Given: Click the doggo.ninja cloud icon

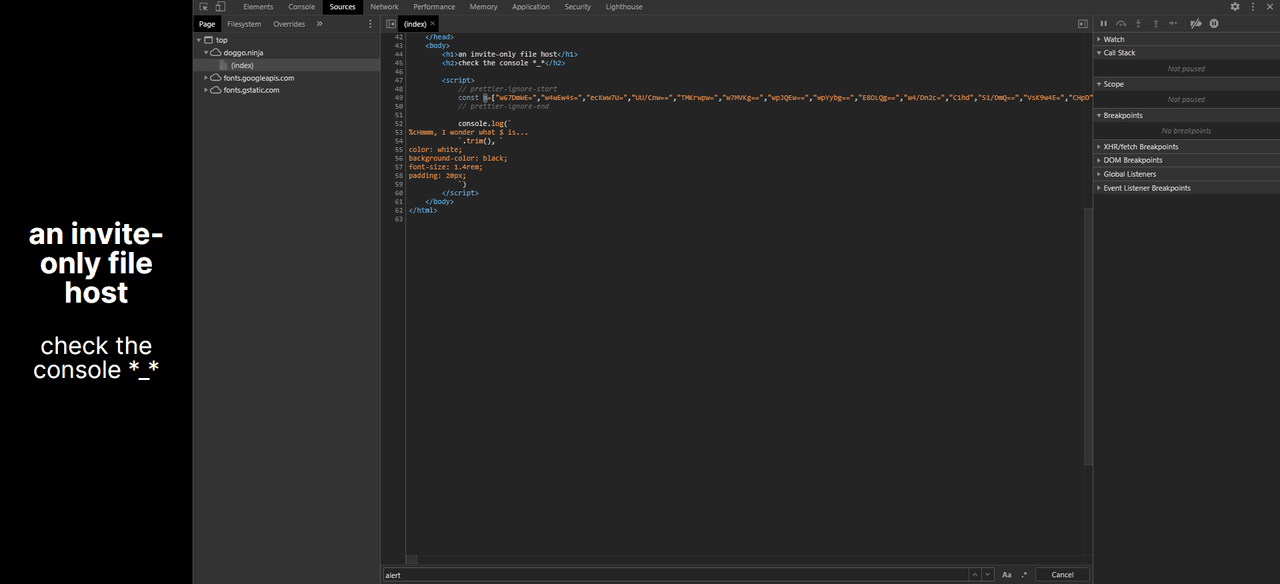Looking at the screenshot, I should pos(216,52).
